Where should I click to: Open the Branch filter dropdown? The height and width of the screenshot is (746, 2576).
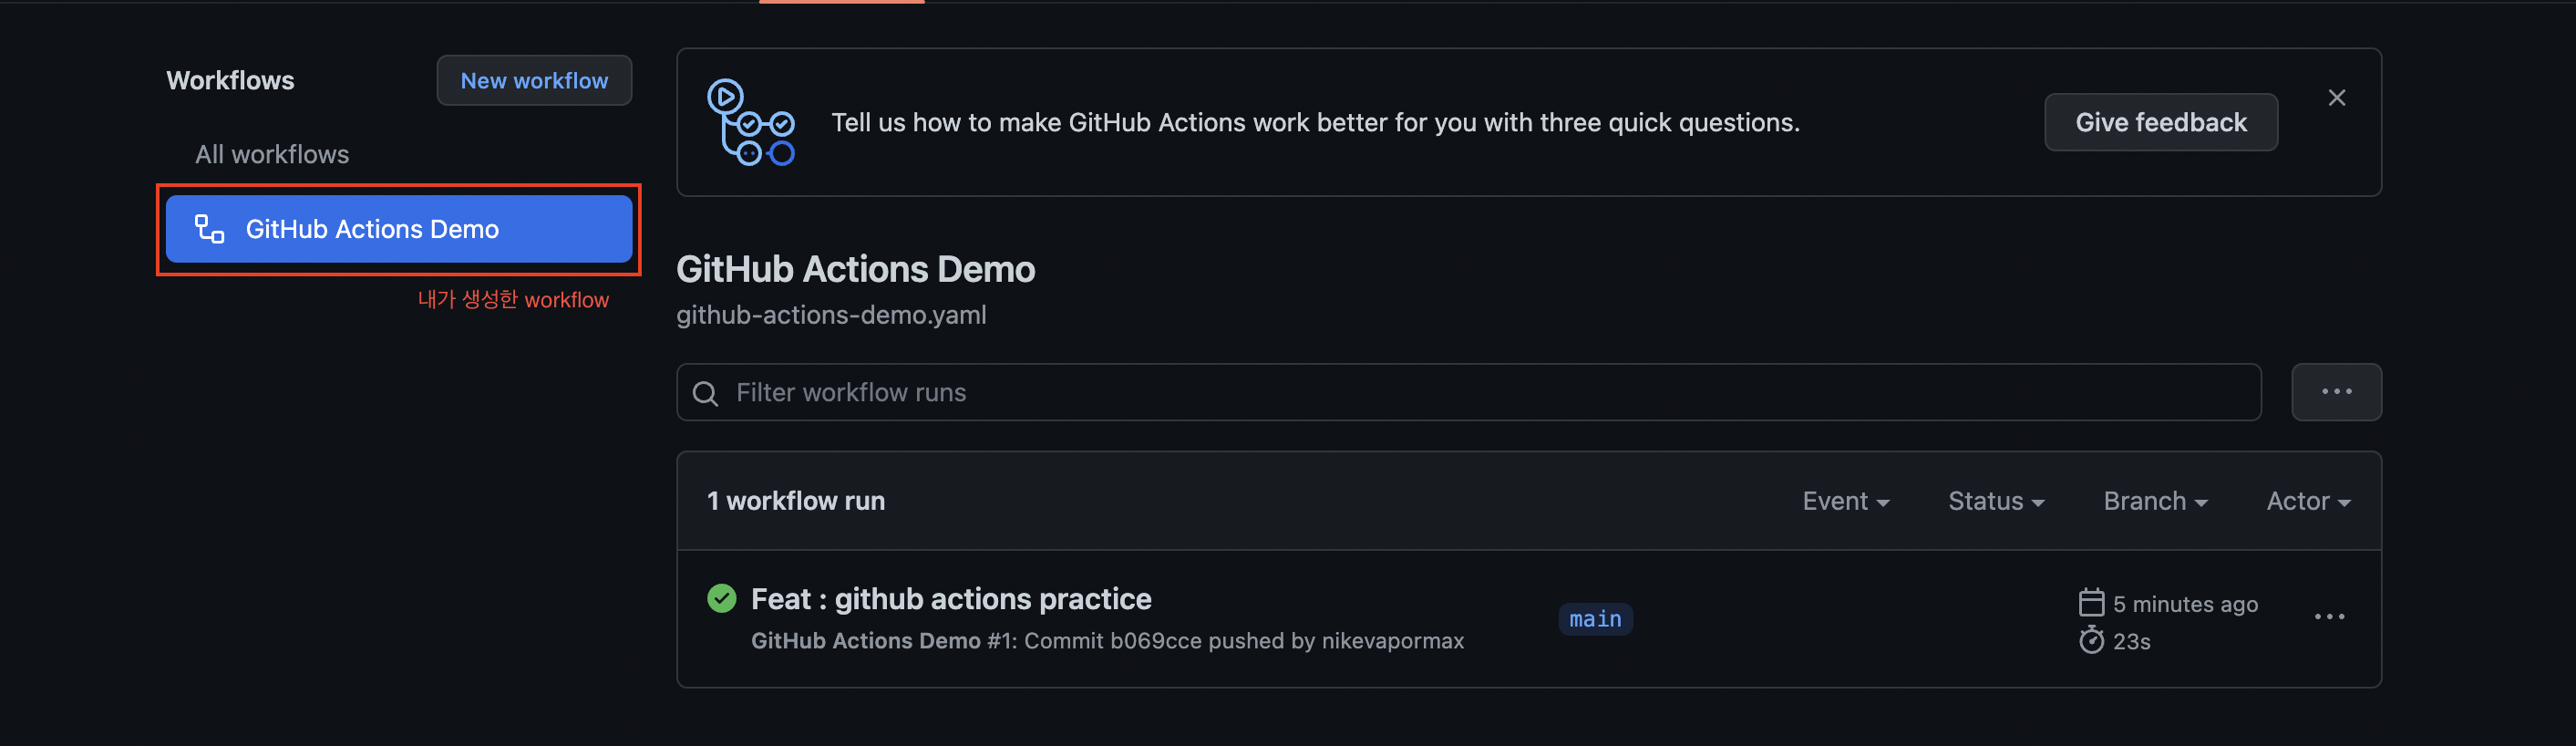2155,501
